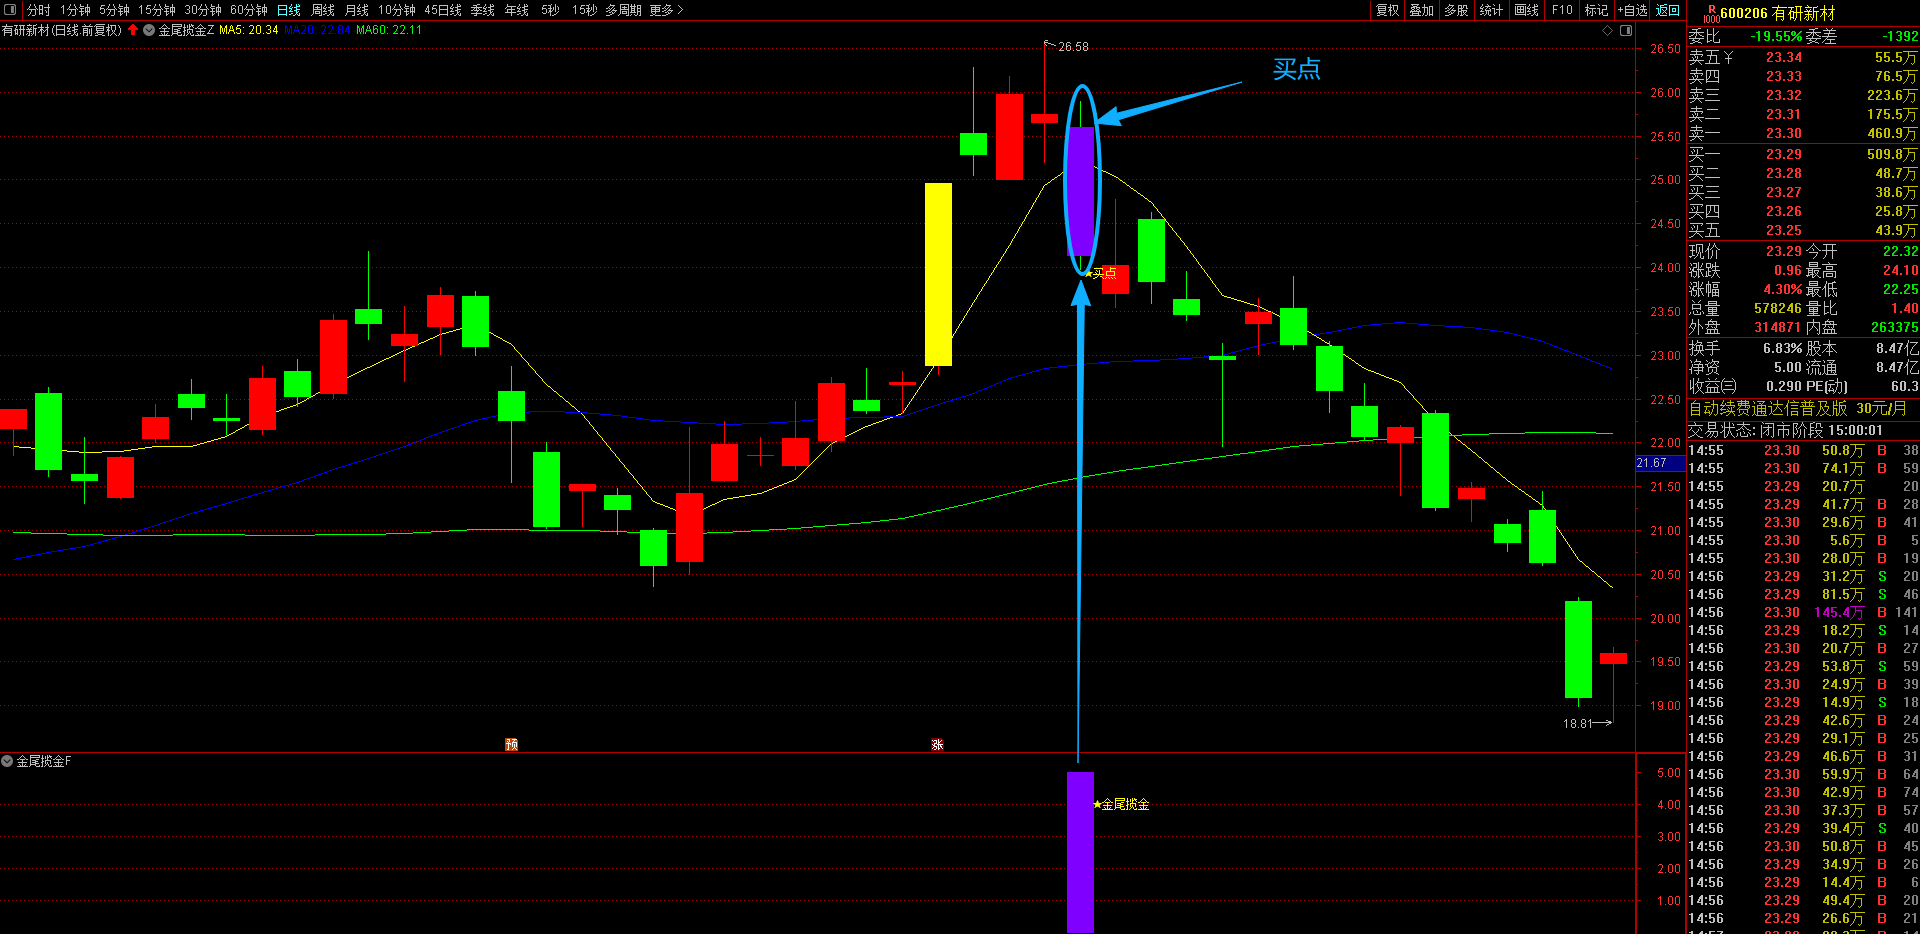The height and width of the screenshot is (934, 1920).
Task: Add stock via +自选 button
Action: pos(1633,10)
